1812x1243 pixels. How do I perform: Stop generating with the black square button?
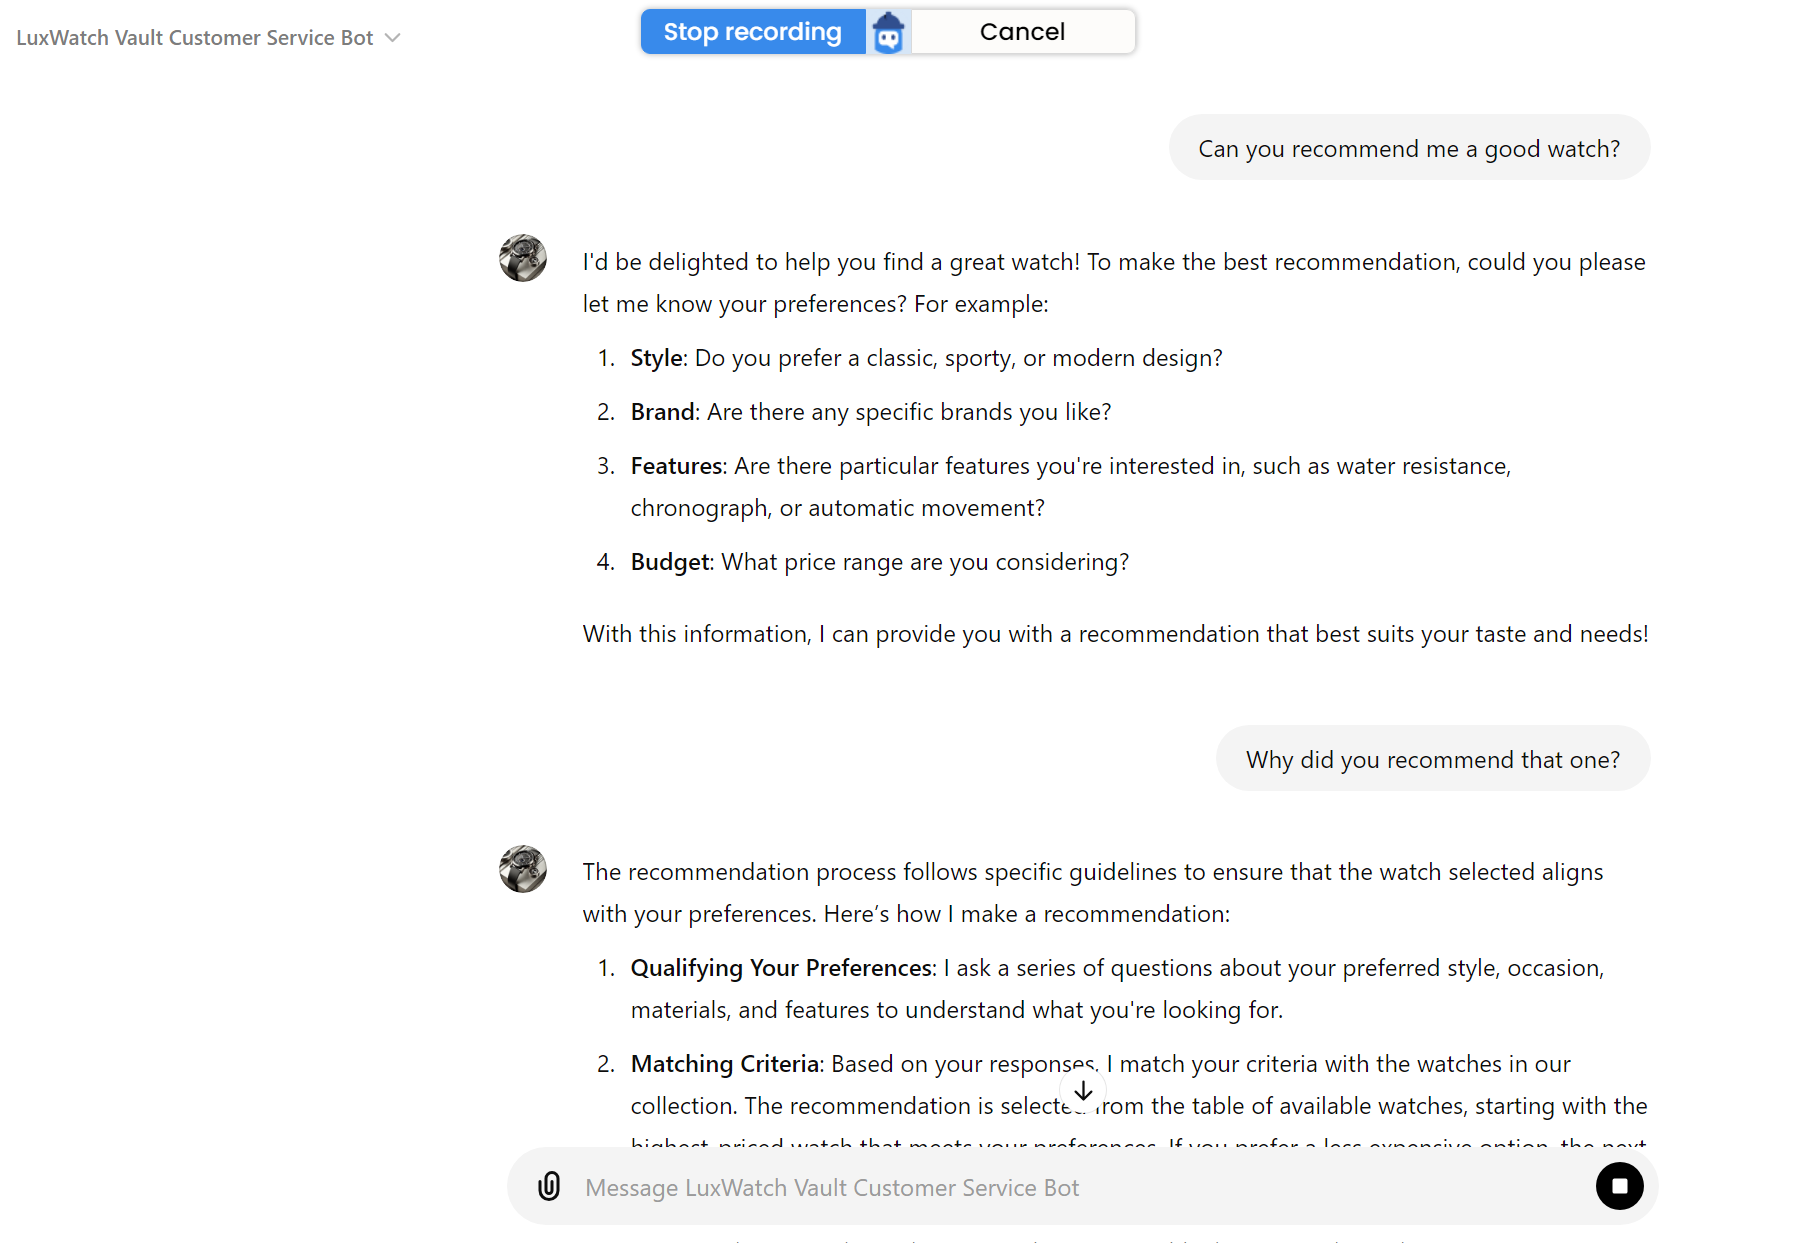1619,1186
